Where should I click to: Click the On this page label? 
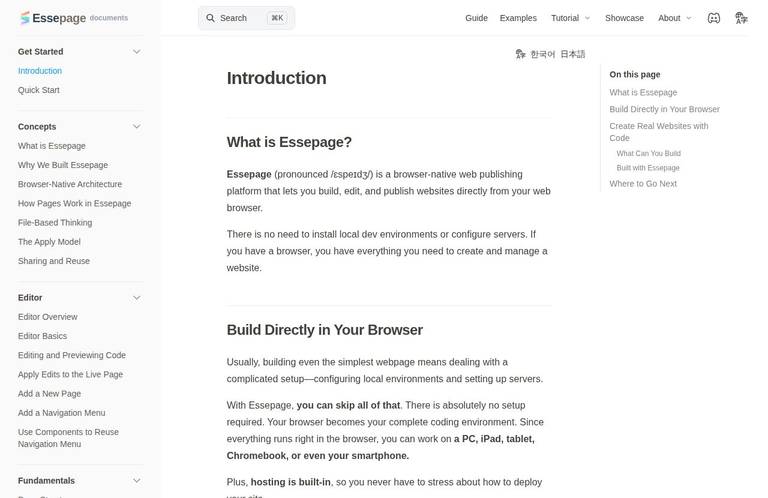[634, 74]
